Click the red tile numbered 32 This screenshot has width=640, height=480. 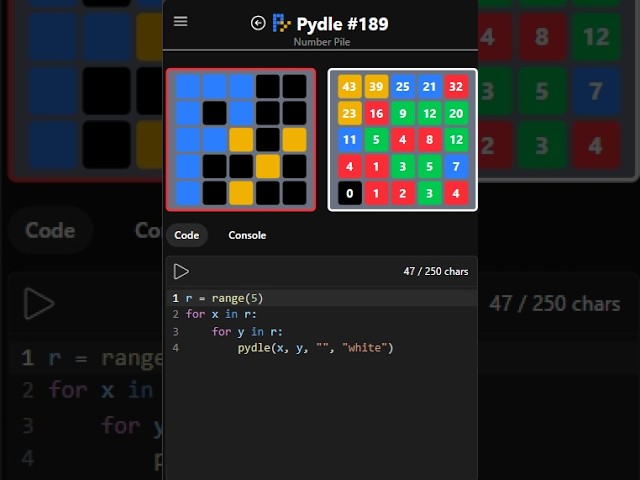[x=456, y=87]
